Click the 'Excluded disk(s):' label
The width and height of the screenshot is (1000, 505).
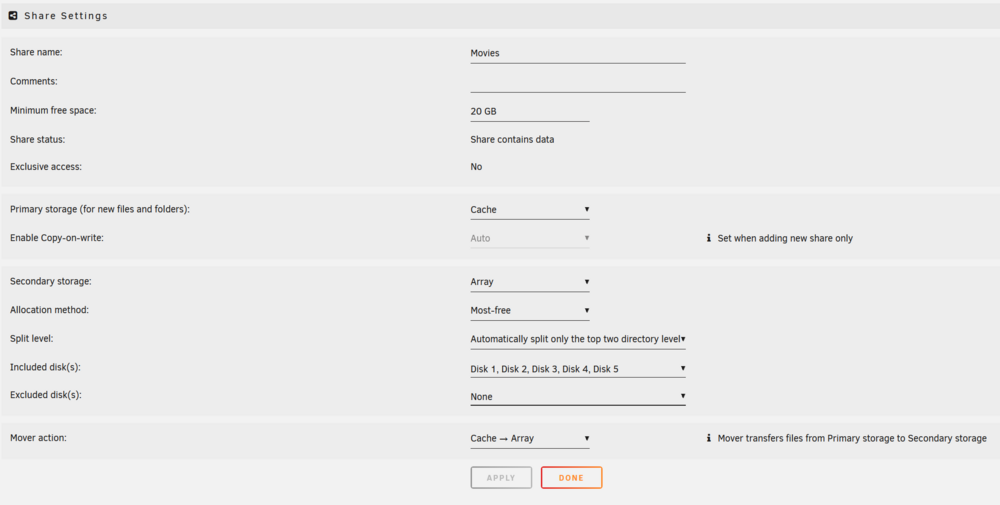(x=46, y=395)
